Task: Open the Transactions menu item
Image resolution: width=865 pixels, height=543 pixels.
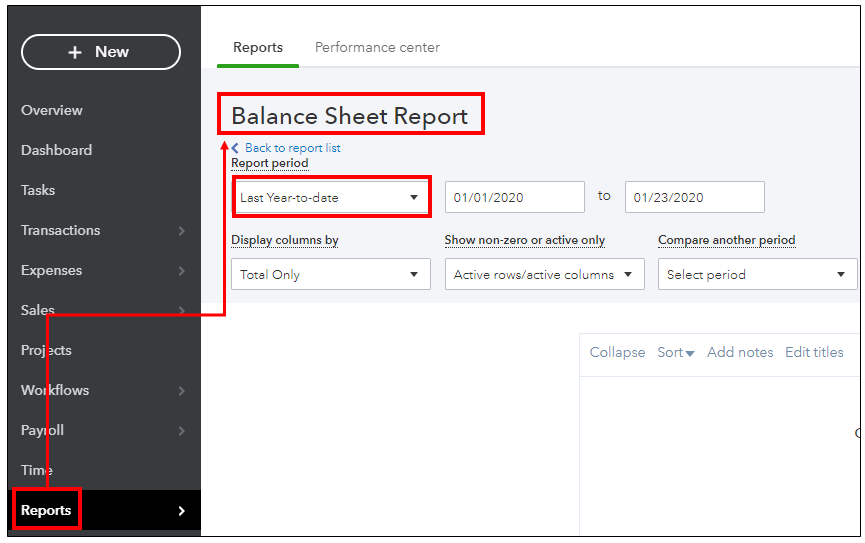Action: 61,230
